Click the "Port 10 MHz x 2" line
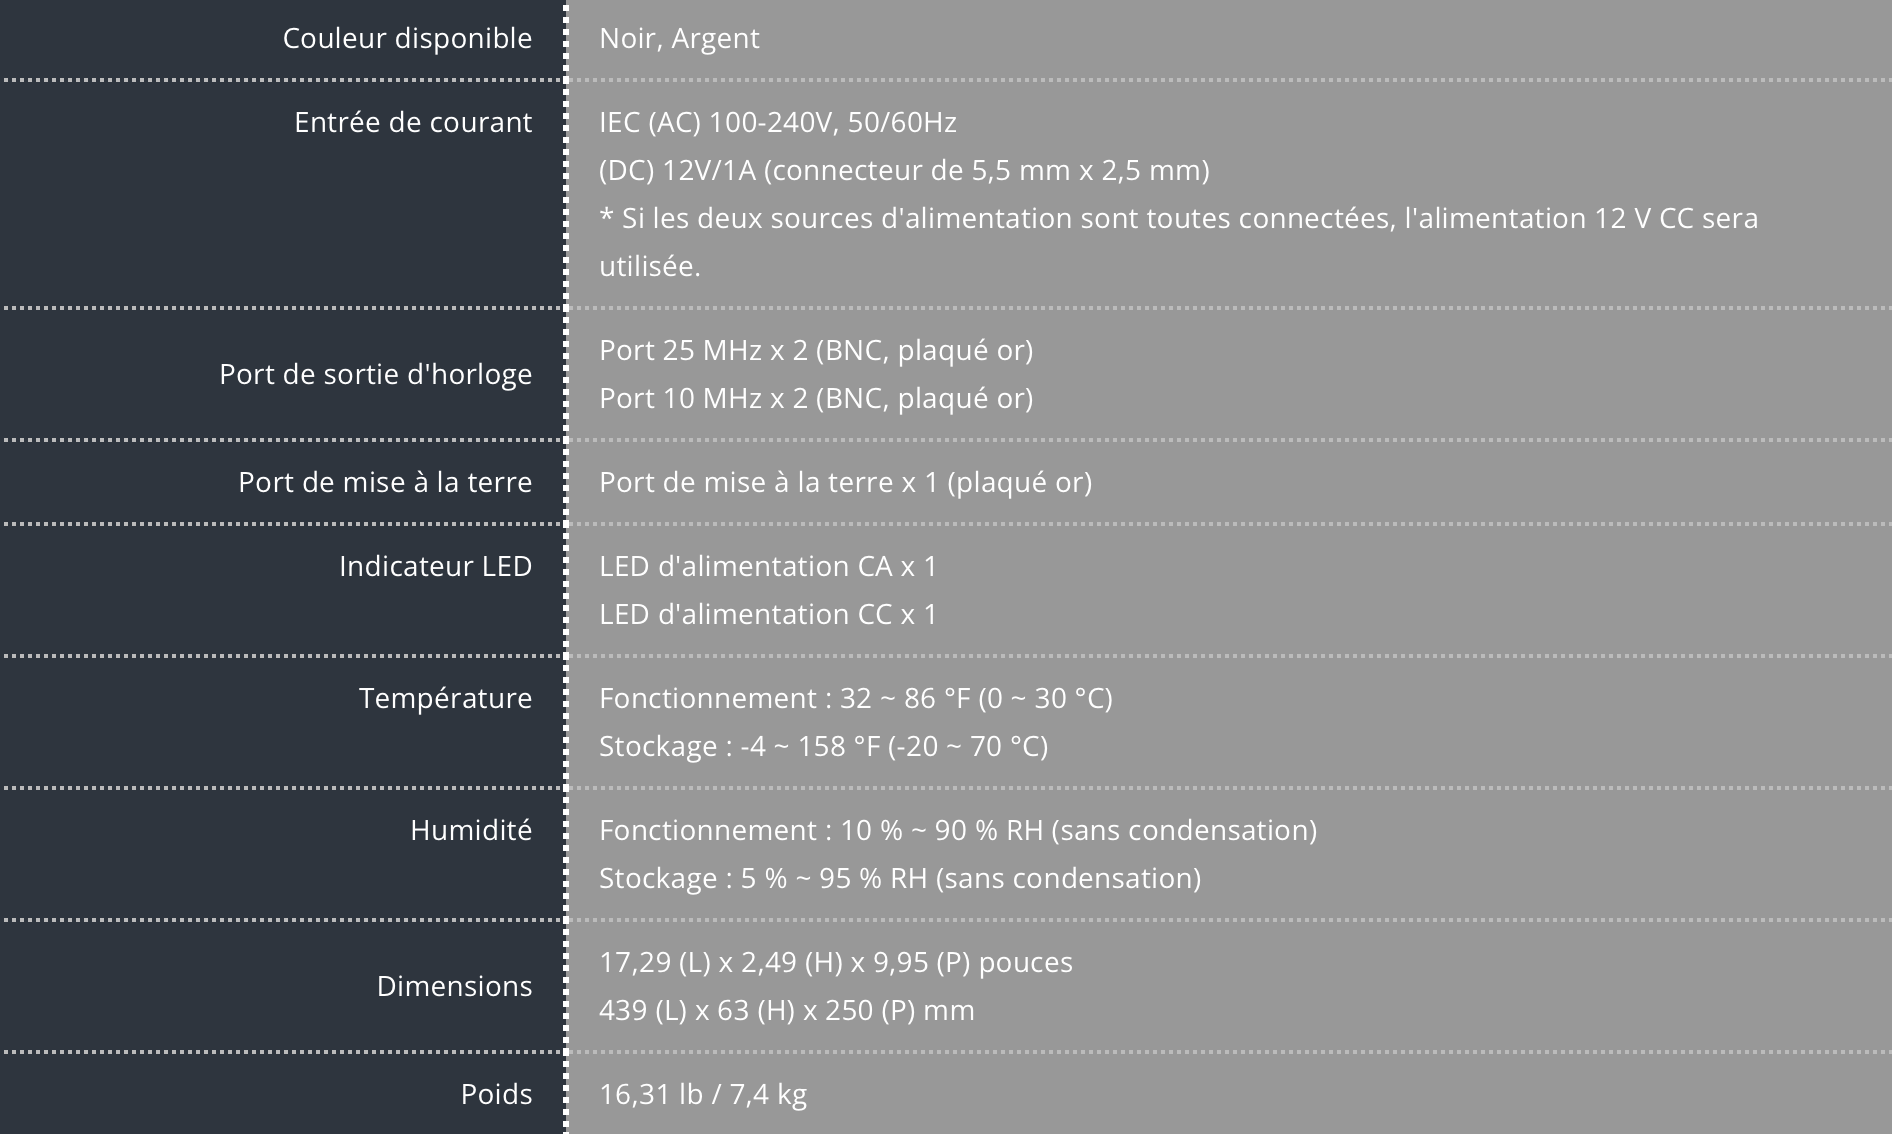This screenshot has width=1892, height=1134. point(815,398)
